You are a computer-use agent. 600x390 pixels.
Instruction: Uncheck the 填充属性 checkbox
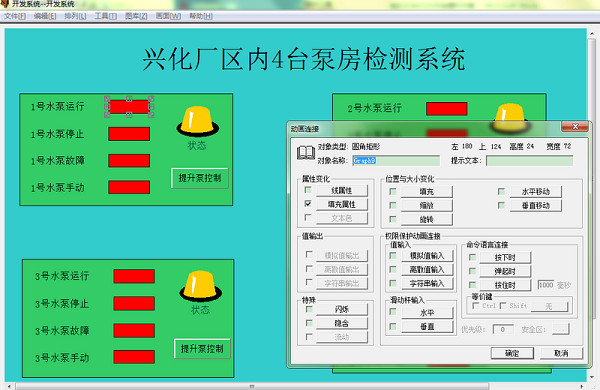[x=308, y=204]
